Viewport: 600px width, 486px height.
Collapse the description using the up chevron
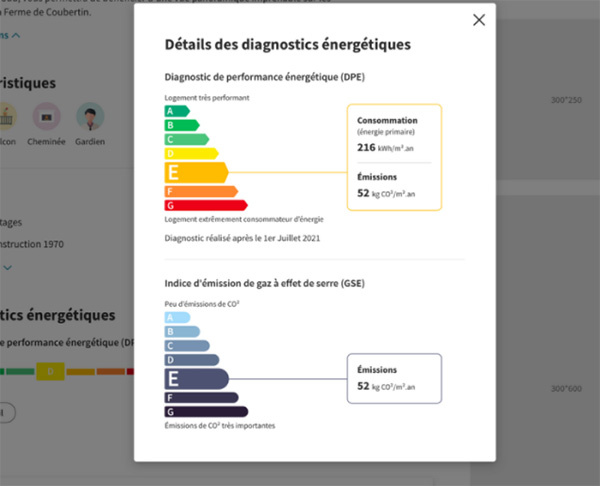click(x=17, y=36)
